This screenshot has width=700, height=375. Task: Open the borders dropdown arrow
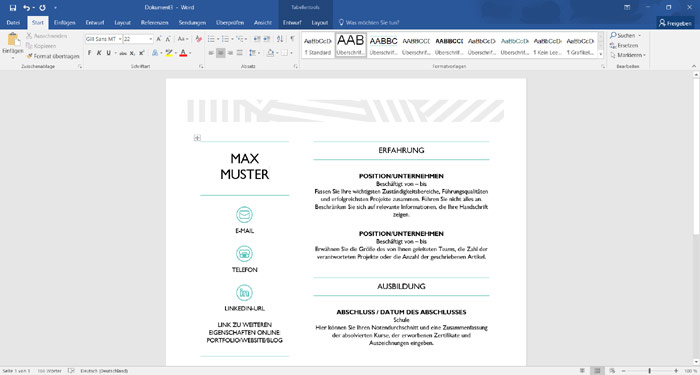coord(292,53)
